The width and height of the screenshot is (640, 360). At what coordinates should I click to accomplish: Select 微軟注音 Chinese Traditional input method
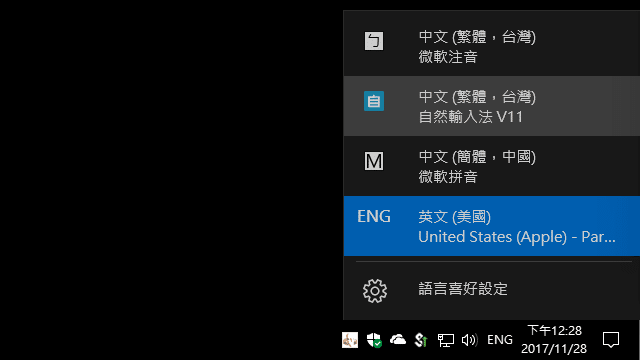point(491,46)
